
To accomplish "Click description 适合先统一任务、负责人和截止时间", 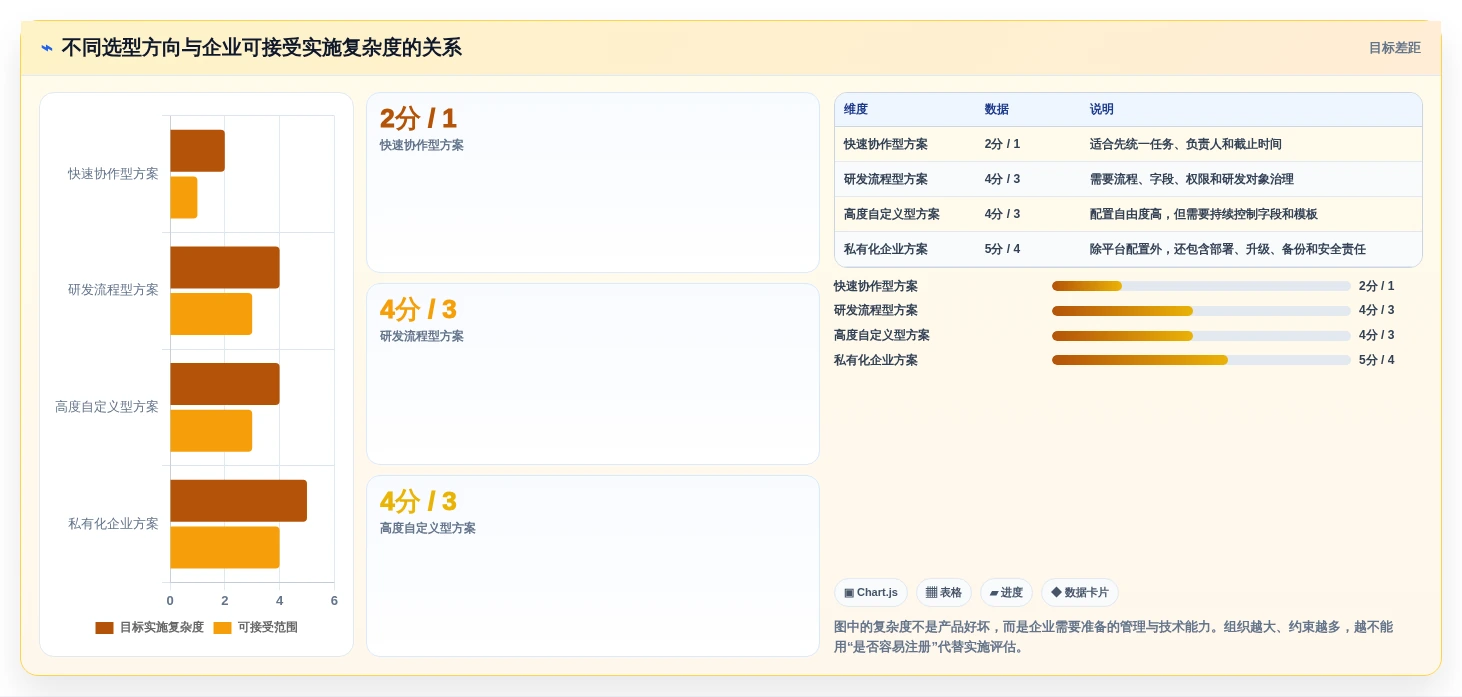I will tap(1186, 144).
